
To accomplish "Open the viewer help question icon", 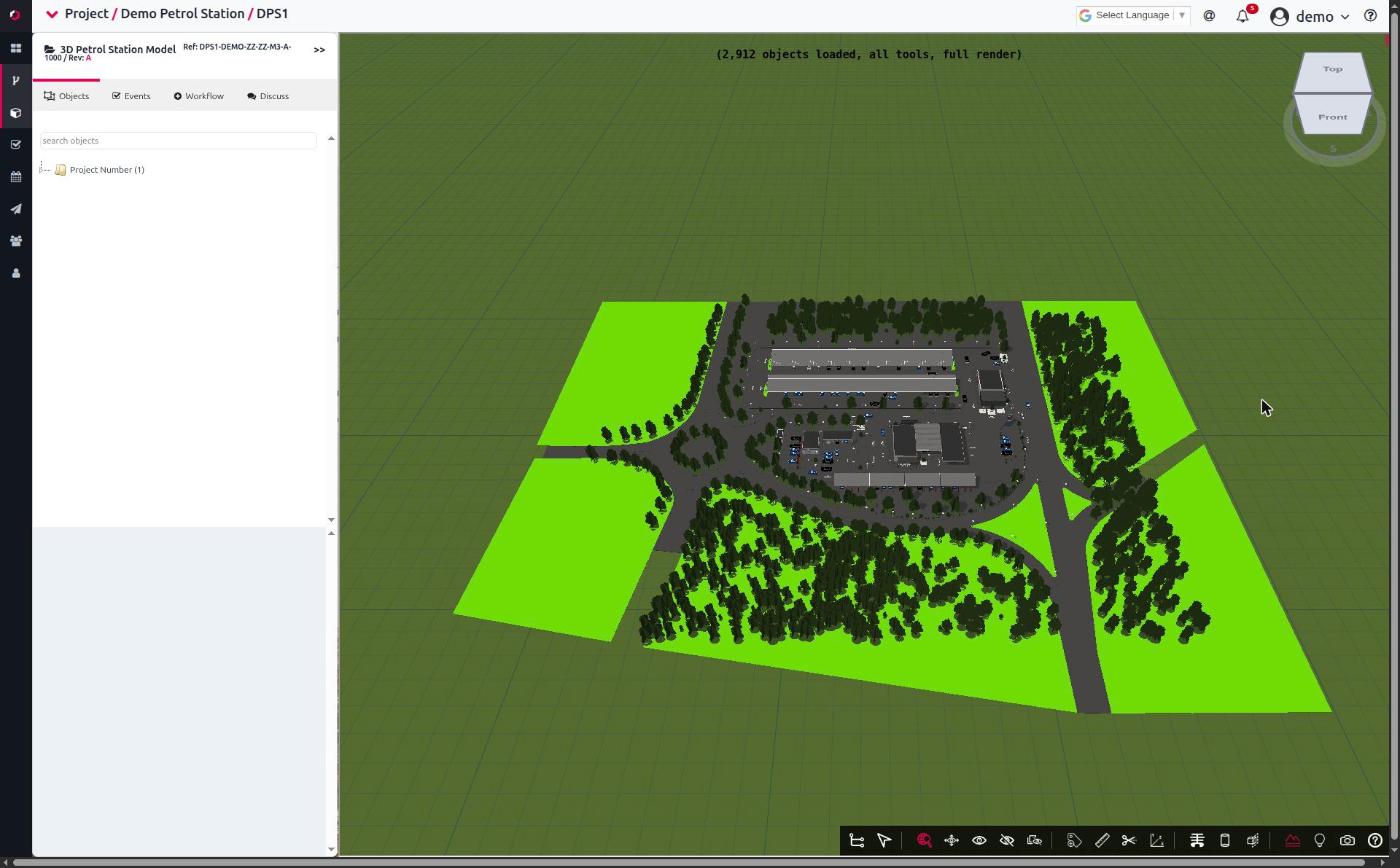I will pyautogui.click(x=1375, y=841).
